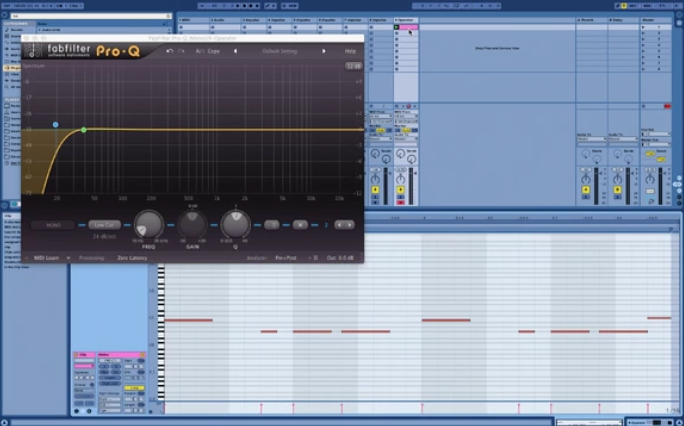Change the 12 dB display range
Viewport: 684px width, 426px height.
353,66
